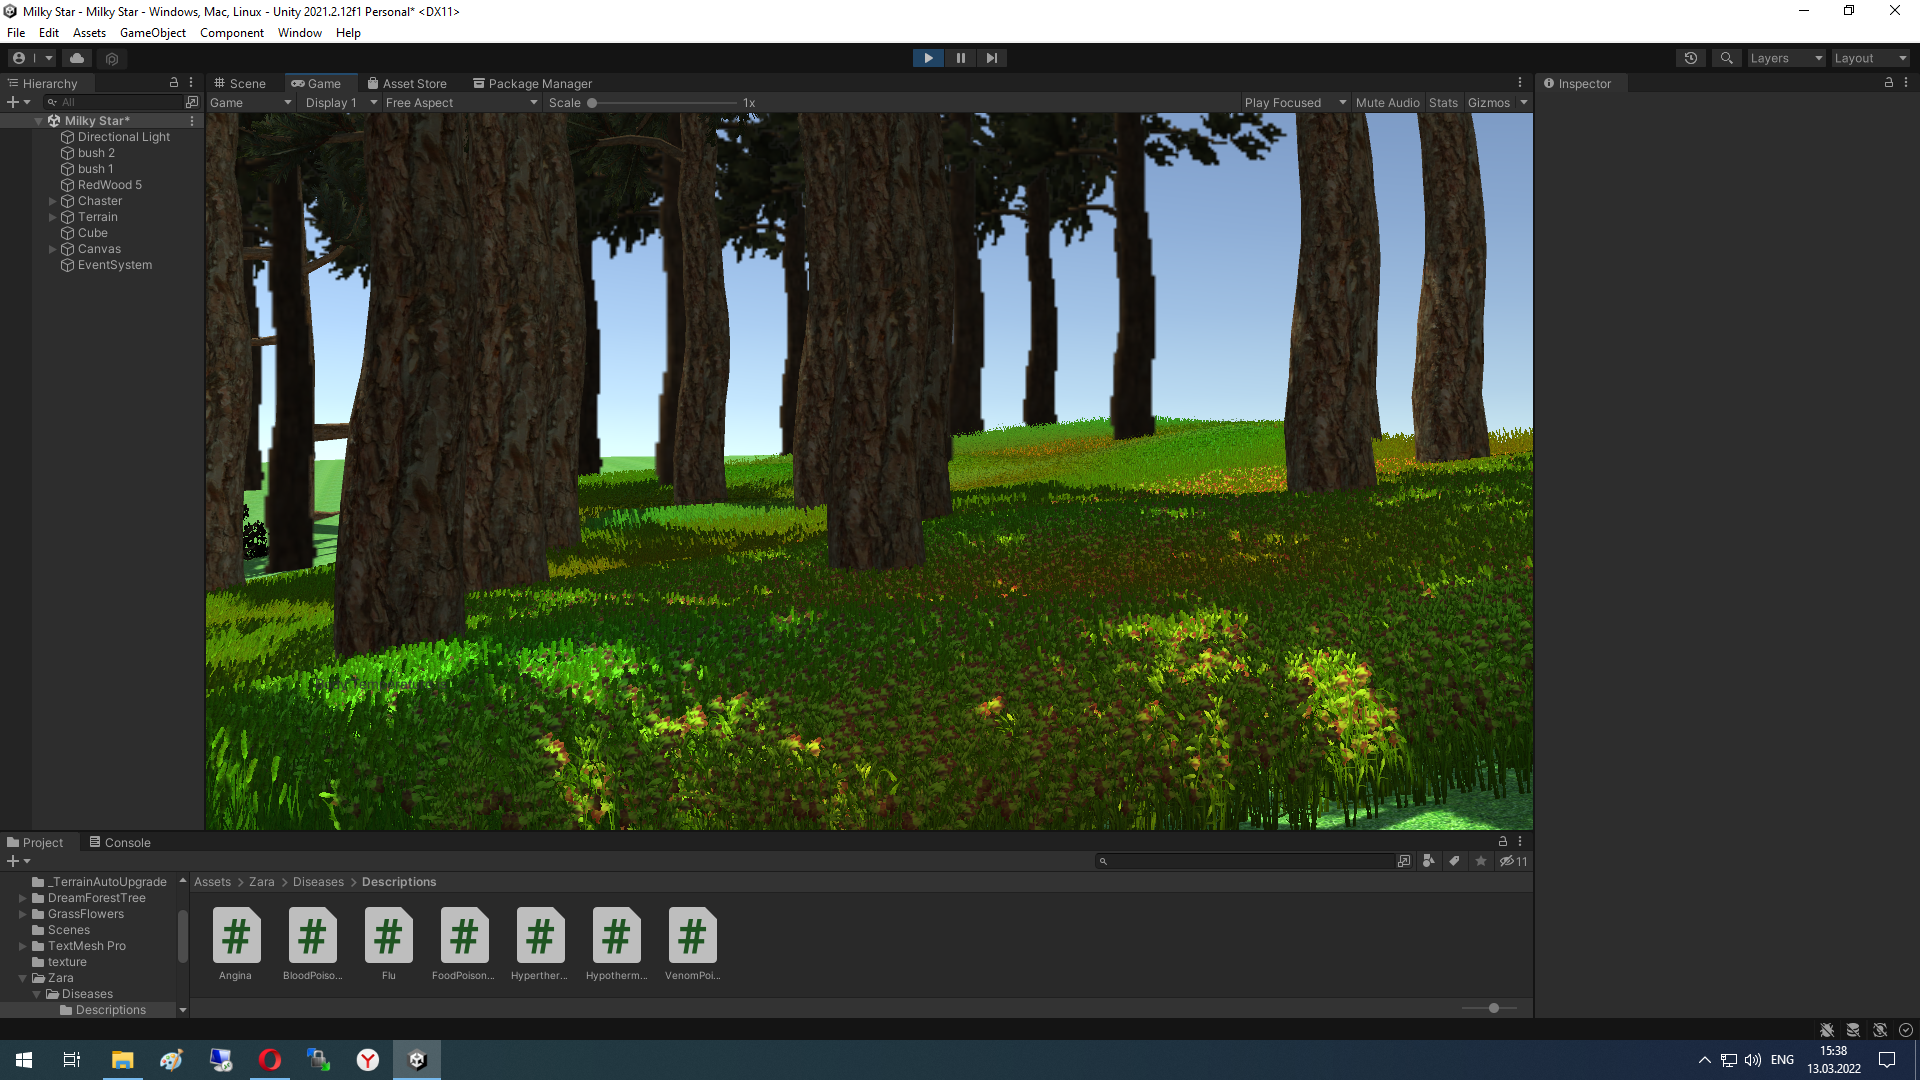The height and width of the screenshot is (1080, 1920).
Task: Open the Angina script asset
Action: click(x=236, y=944)
